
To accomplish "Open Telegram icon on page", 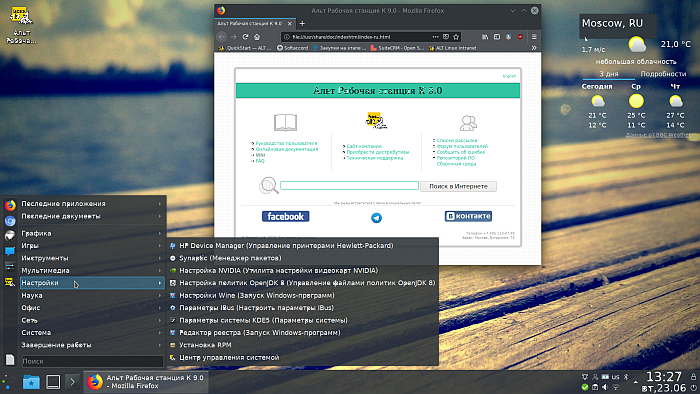I will pyautogui.click(x=376, y=218).
